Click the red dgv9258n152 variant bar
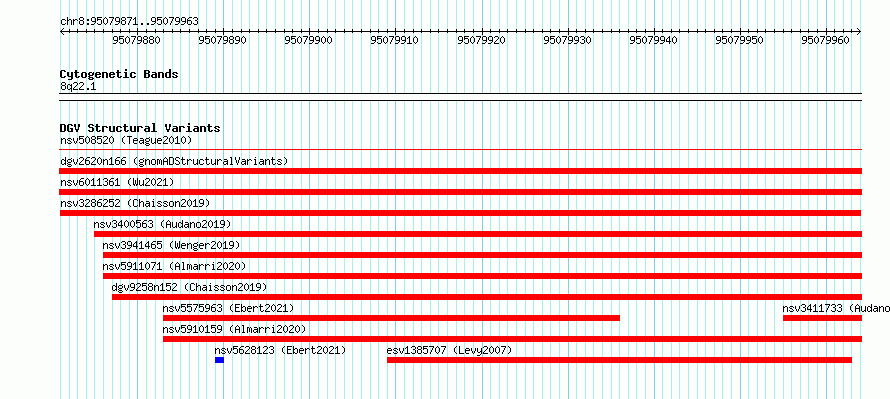The image size is (890, 399). coord(487,297)
